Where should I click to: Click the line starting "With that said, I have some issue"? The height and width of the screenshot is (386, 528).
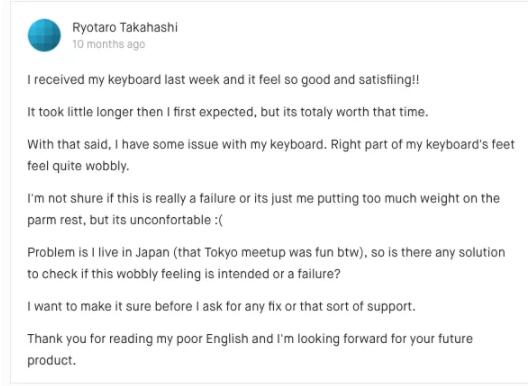click(x=271, y=144)
